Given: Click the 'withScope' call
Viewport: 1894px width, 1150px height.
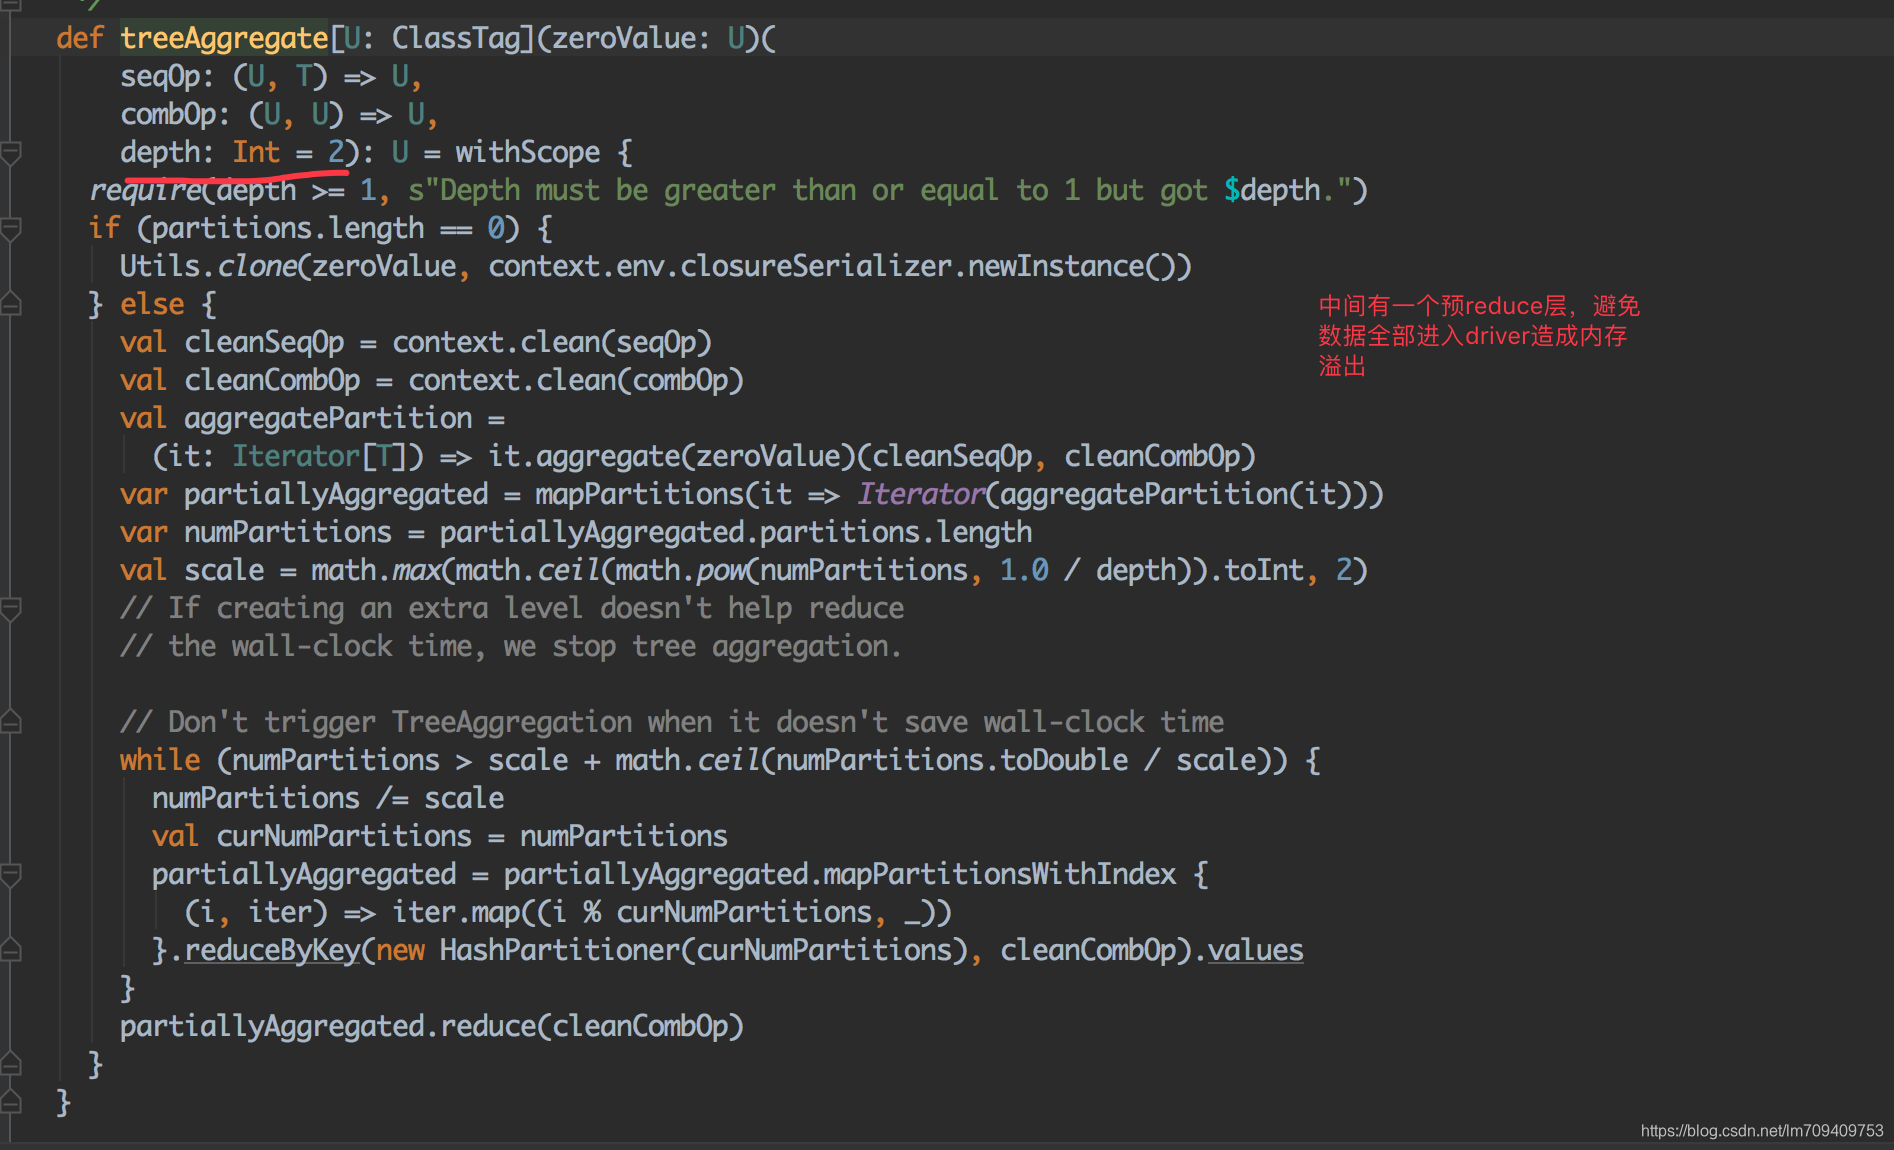Looking at the screenshot, I should [x=528, y=152].
